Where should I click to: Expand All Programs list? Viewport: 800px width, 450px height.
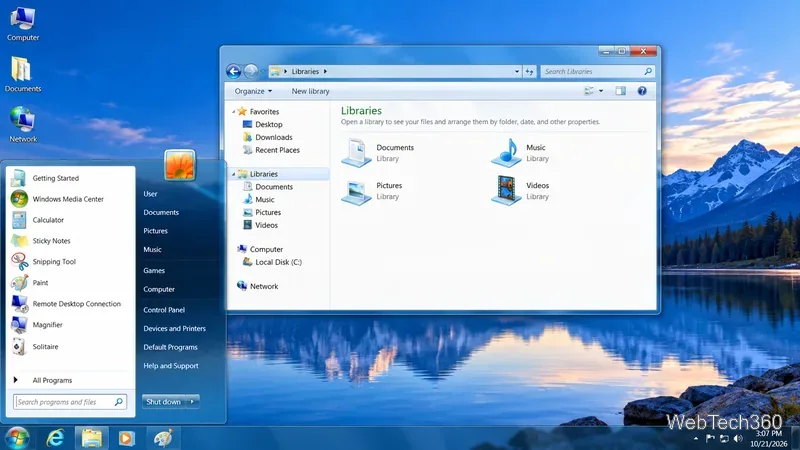click(x=70, y=380)
